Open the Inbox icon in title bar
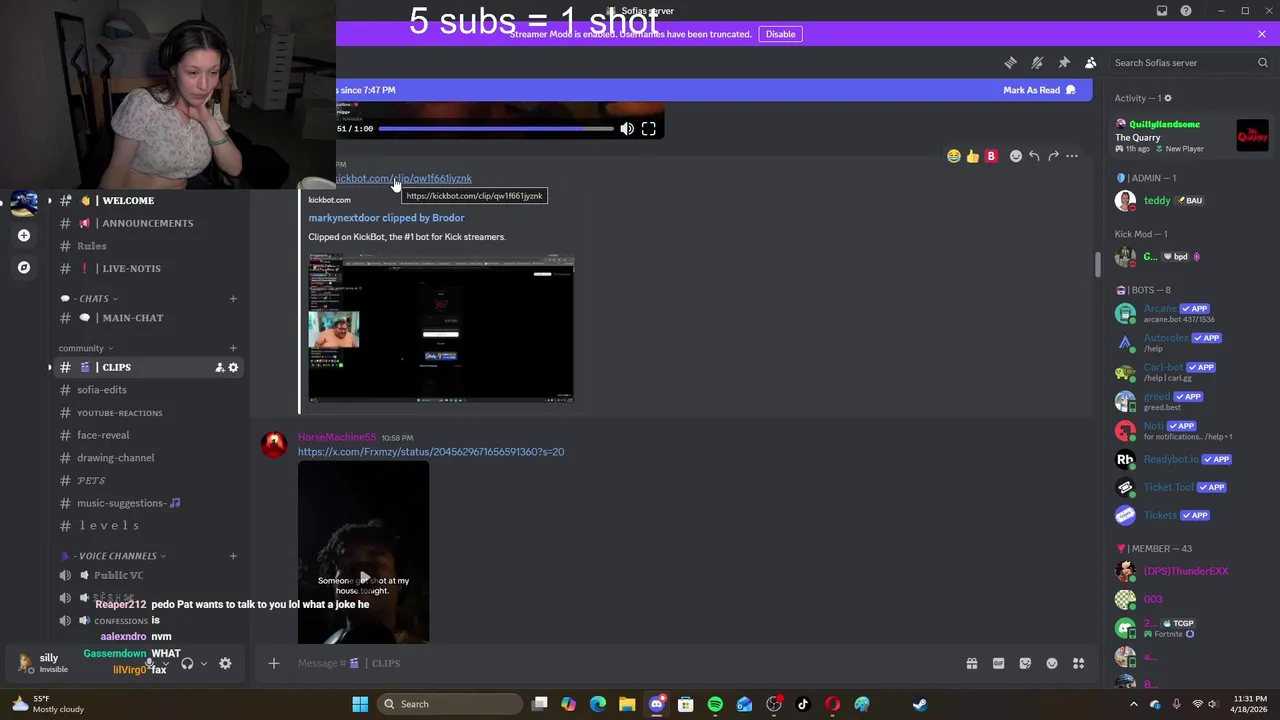Screen dimensions: 1280x720 pos(1162,11)
